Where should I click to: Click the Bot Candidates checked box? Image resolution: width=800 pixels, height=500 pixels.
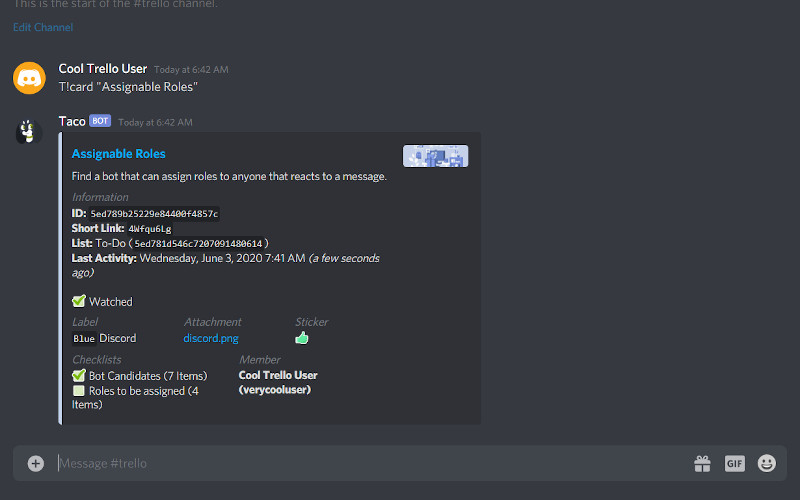click(x=79, y=376)
